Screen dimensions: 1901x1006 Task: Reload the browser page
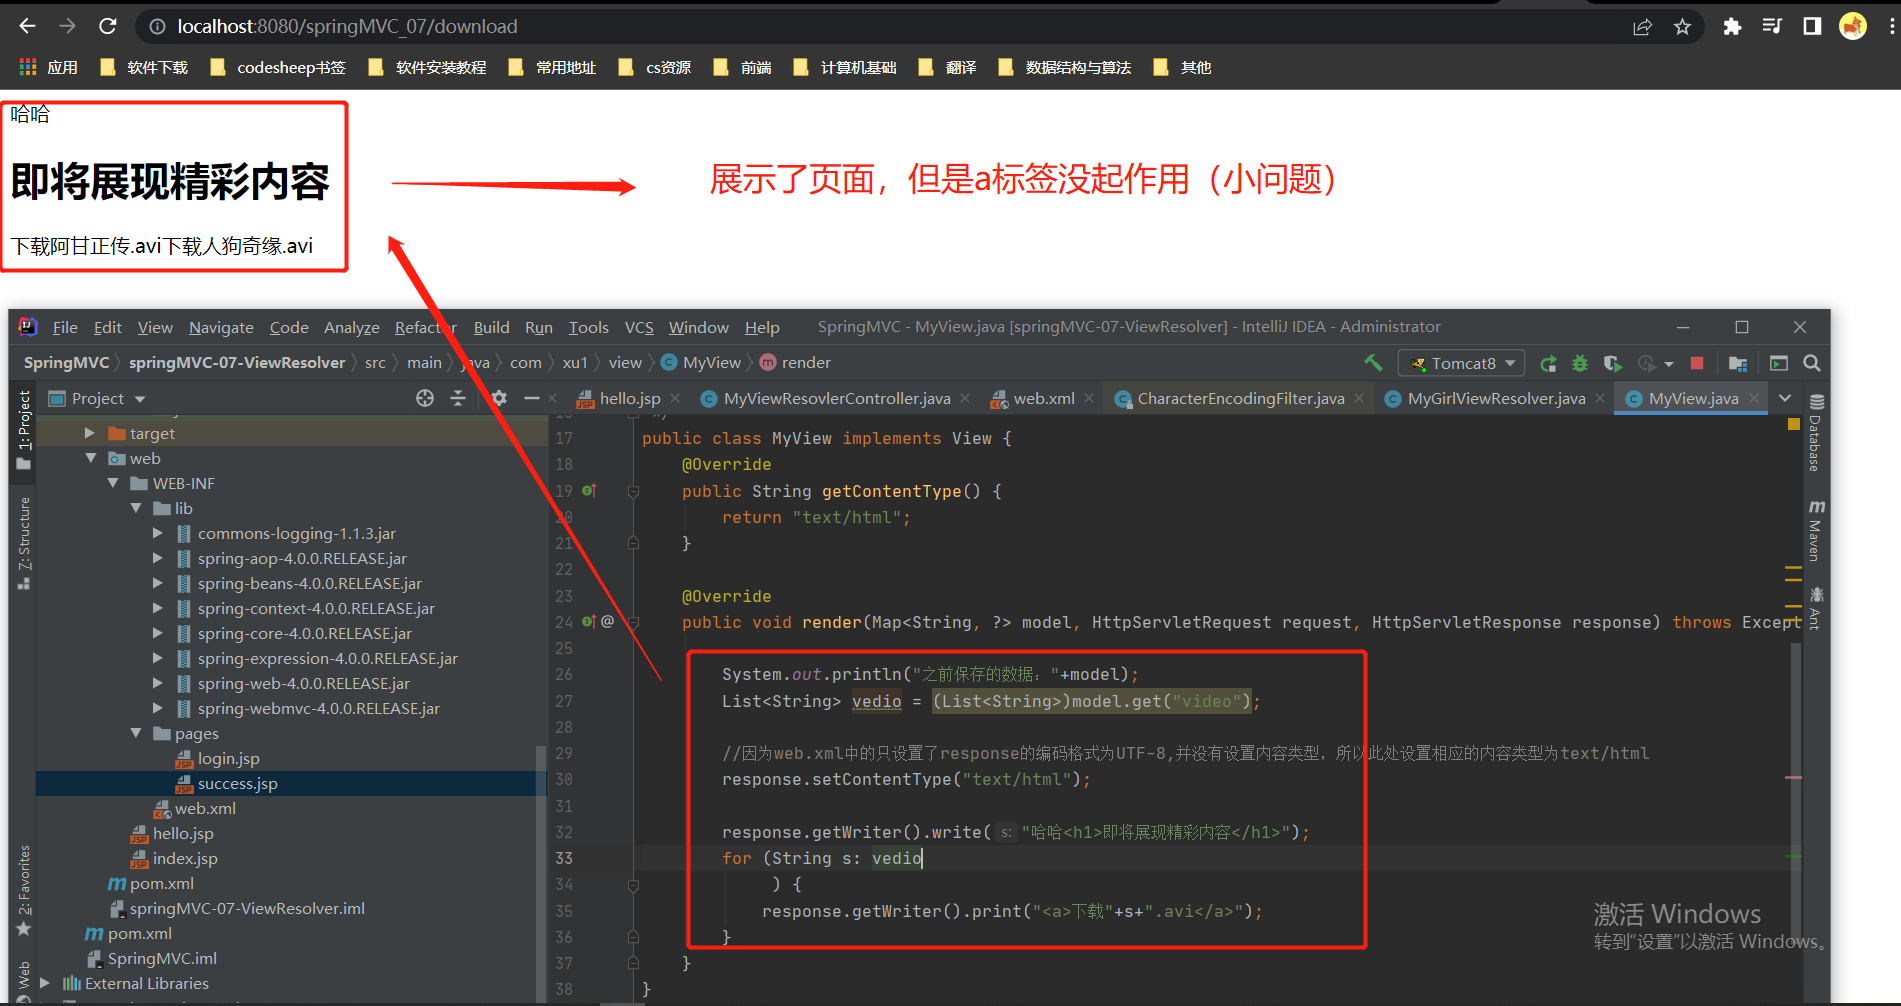[108, 26]
